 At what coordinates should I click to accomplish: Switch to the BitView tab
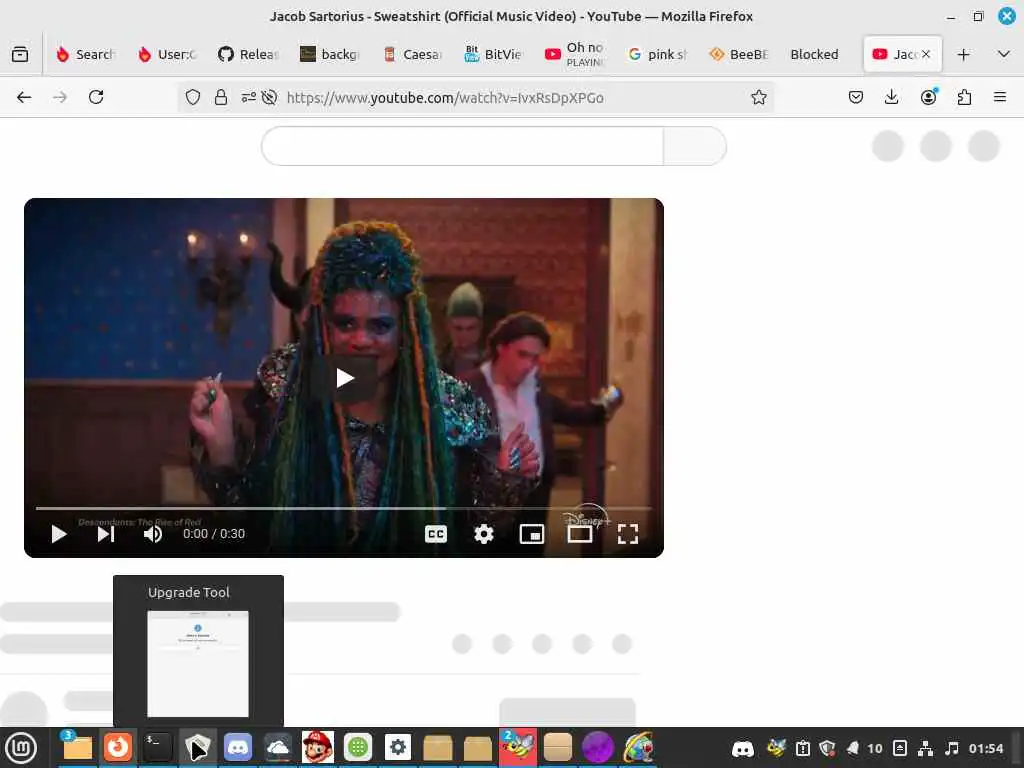coord(494,54)
